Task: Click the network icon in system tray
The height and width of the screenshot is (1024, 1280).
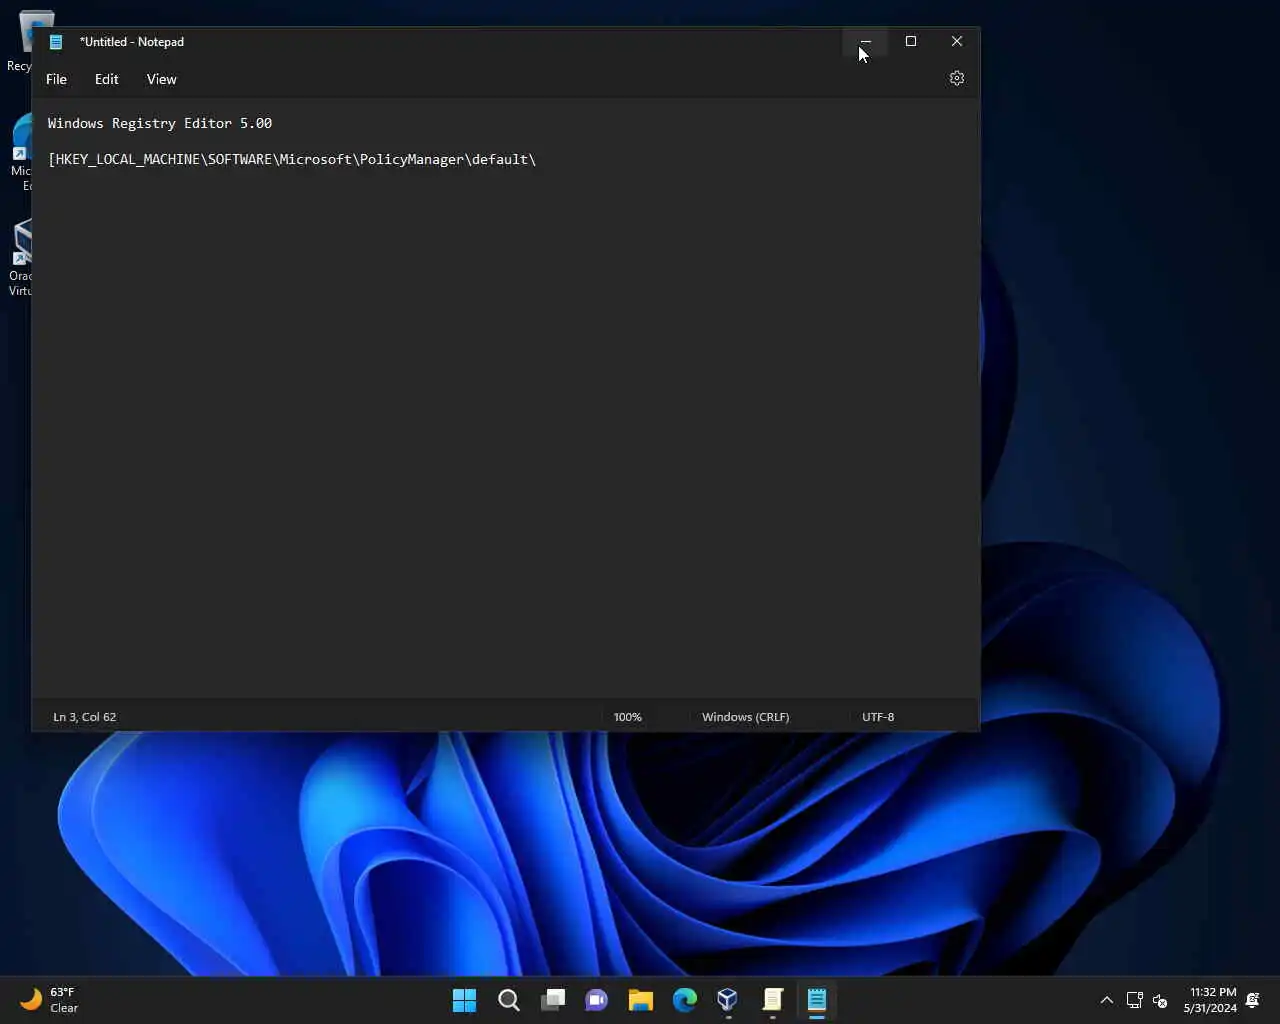Action: point(1134,1000)
